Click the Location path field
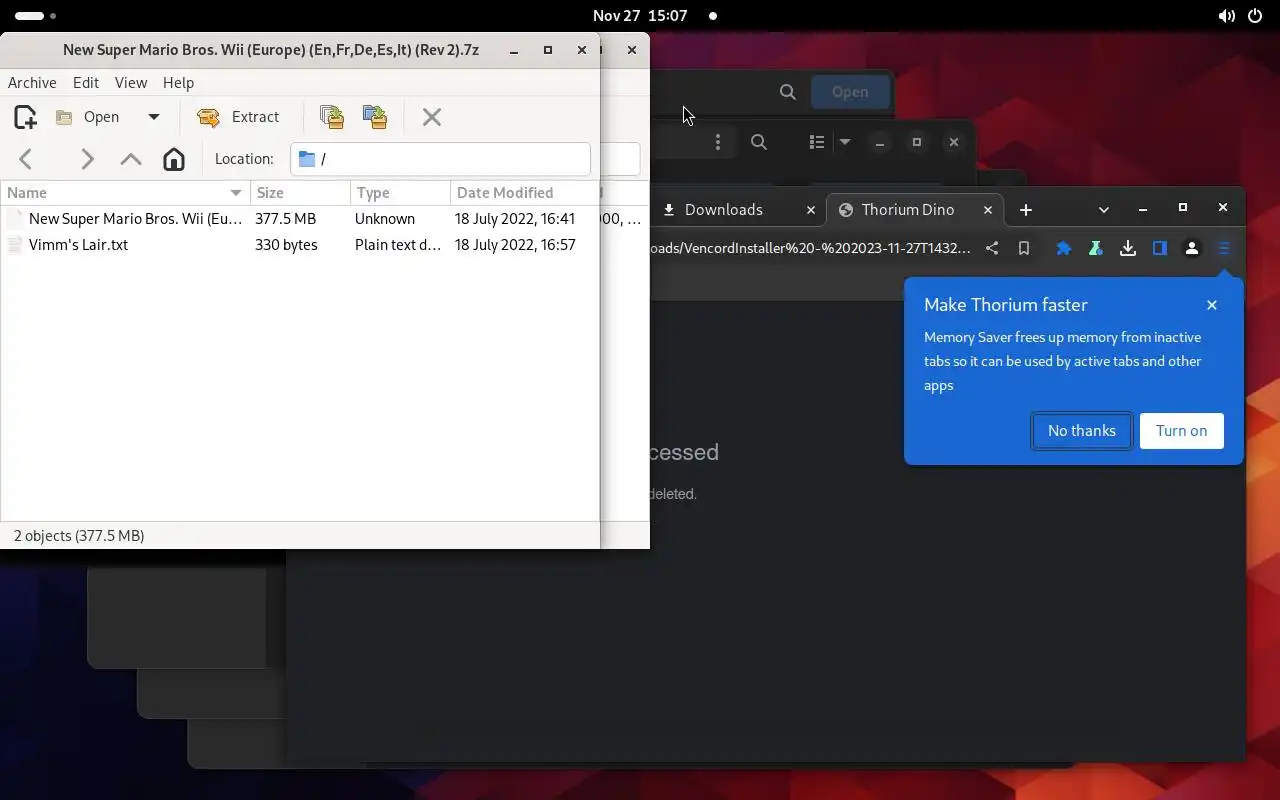 (440, 159)
